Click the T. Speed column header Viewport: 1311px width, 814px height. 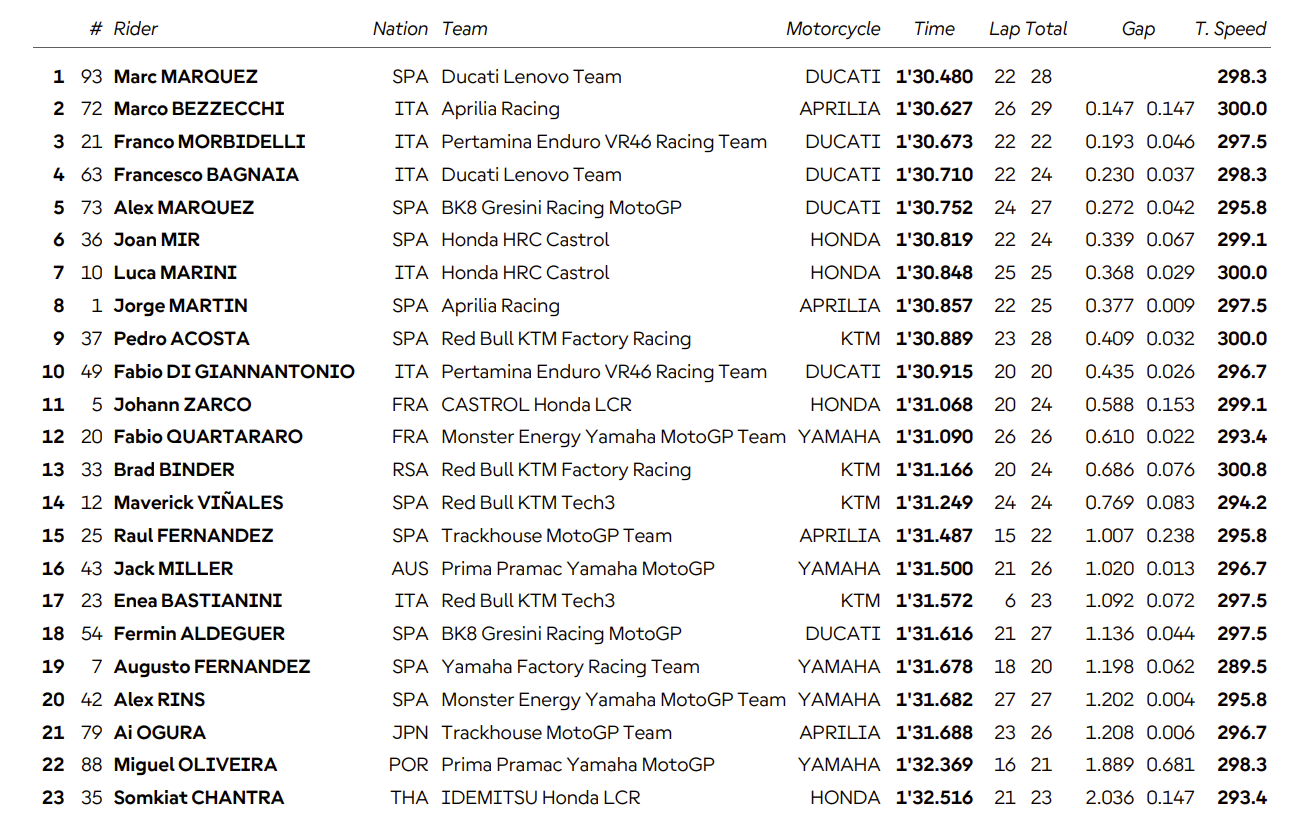1230,29
